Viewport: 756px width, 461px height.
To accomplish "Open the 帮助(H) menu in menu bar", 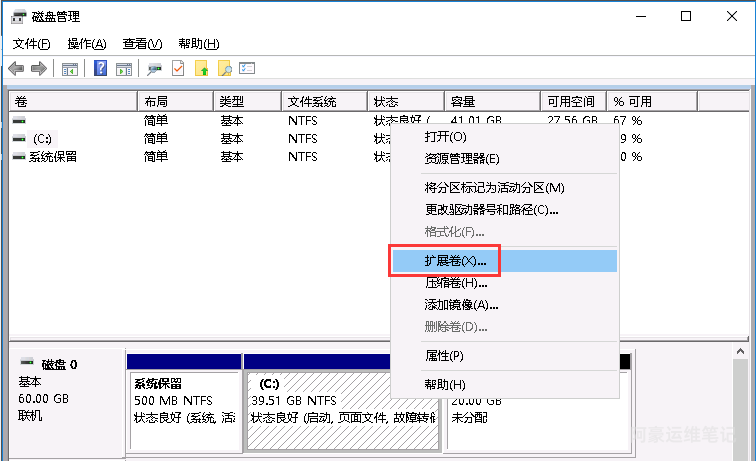I will click(198, 44).
